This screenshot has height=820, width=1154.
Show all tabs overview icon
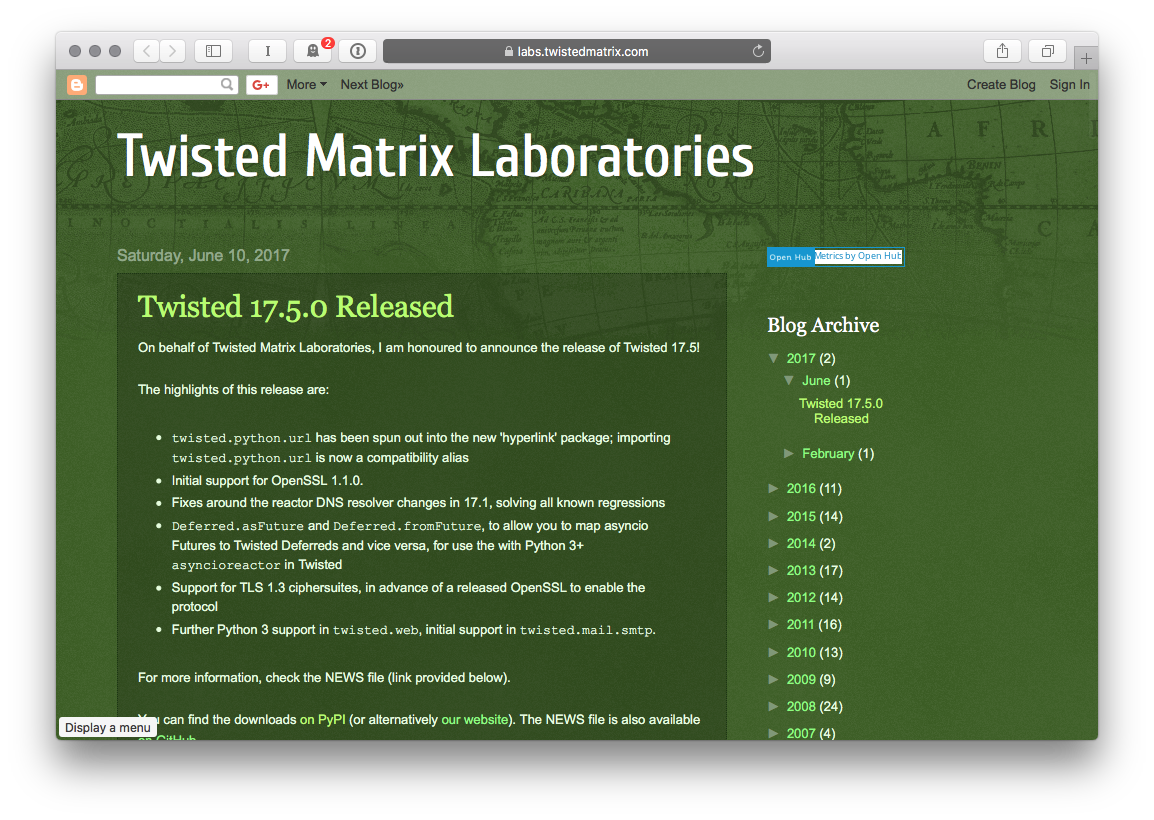click(x=1047, y=51)
